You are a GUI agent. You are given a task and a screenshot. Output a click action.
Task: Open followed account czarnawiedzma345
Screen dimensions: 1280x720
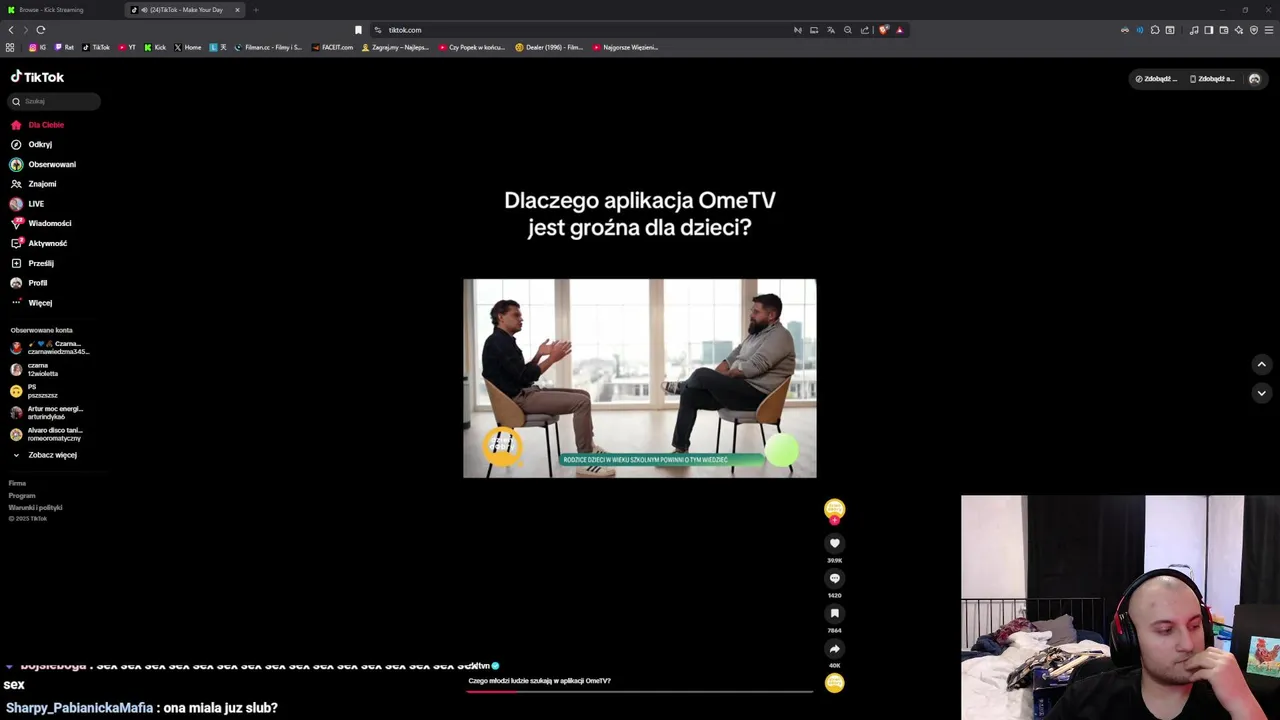pyautogui.click(x=50, y=348)
